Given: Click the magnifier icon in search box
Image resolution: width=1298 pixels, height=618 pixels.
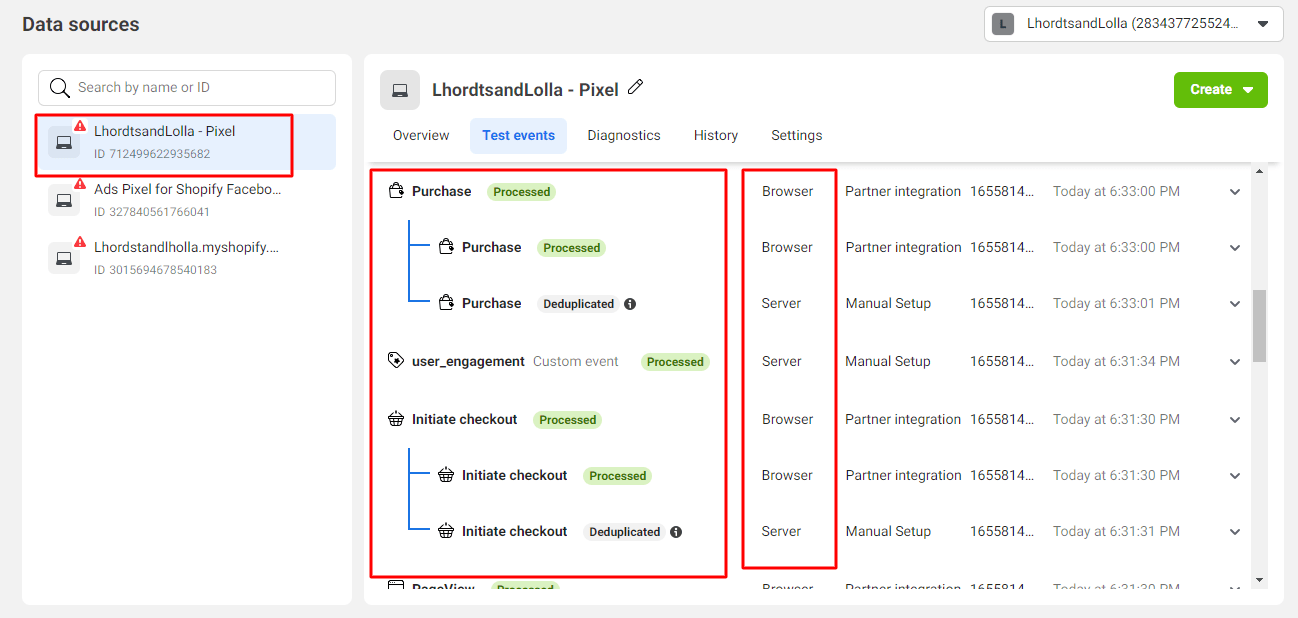Looking at the screenshot, I should point(60,88).
